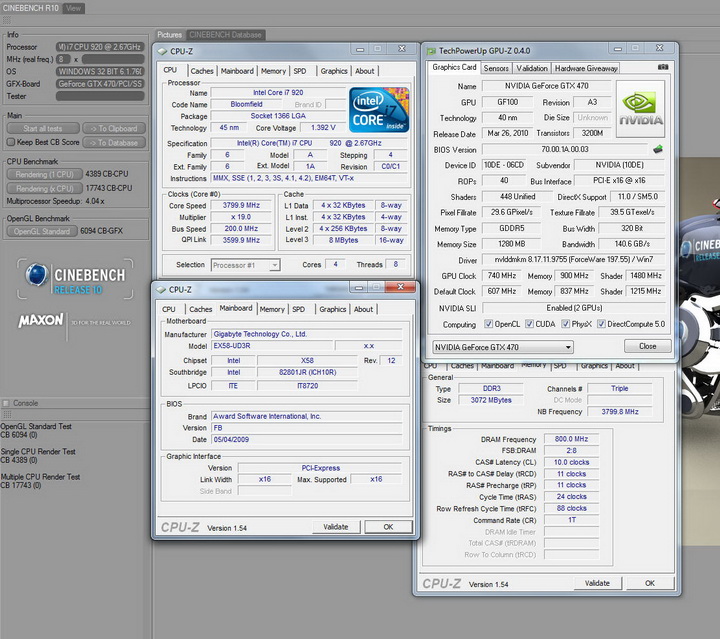Click the Processor field in Cinebench Info
Viewport: 720px width, 639px height.
click(x=100, y=47)
